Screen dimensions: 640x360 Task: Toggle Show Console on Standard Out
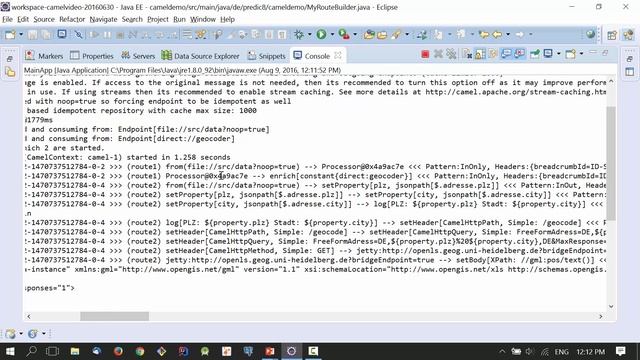tap(506, 54)
